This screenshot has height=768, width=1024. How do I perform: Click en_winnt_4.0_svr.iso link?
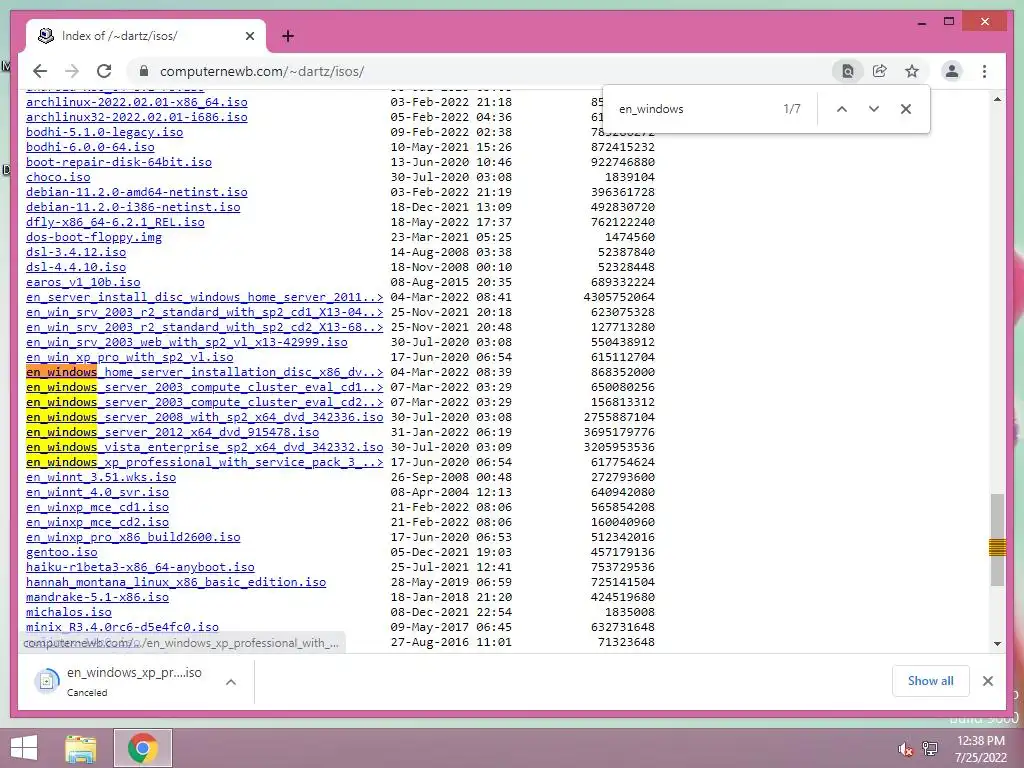[x=97, y=492]
